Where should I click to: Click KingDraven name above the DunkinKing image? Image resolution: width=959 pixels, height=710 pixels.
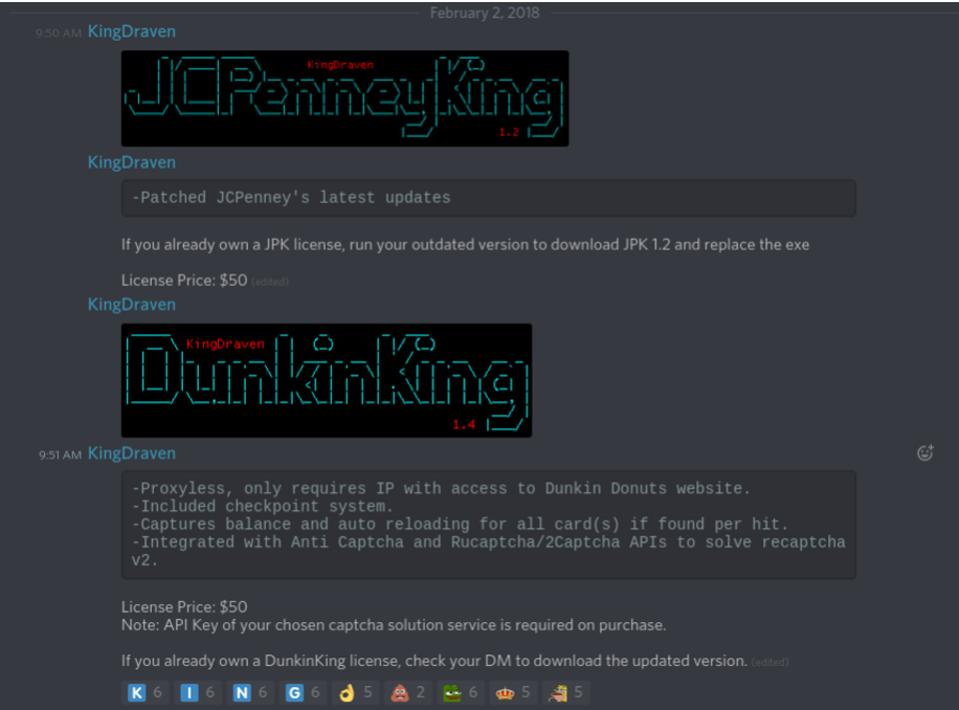pyautogui.click(x=131, y=304)
